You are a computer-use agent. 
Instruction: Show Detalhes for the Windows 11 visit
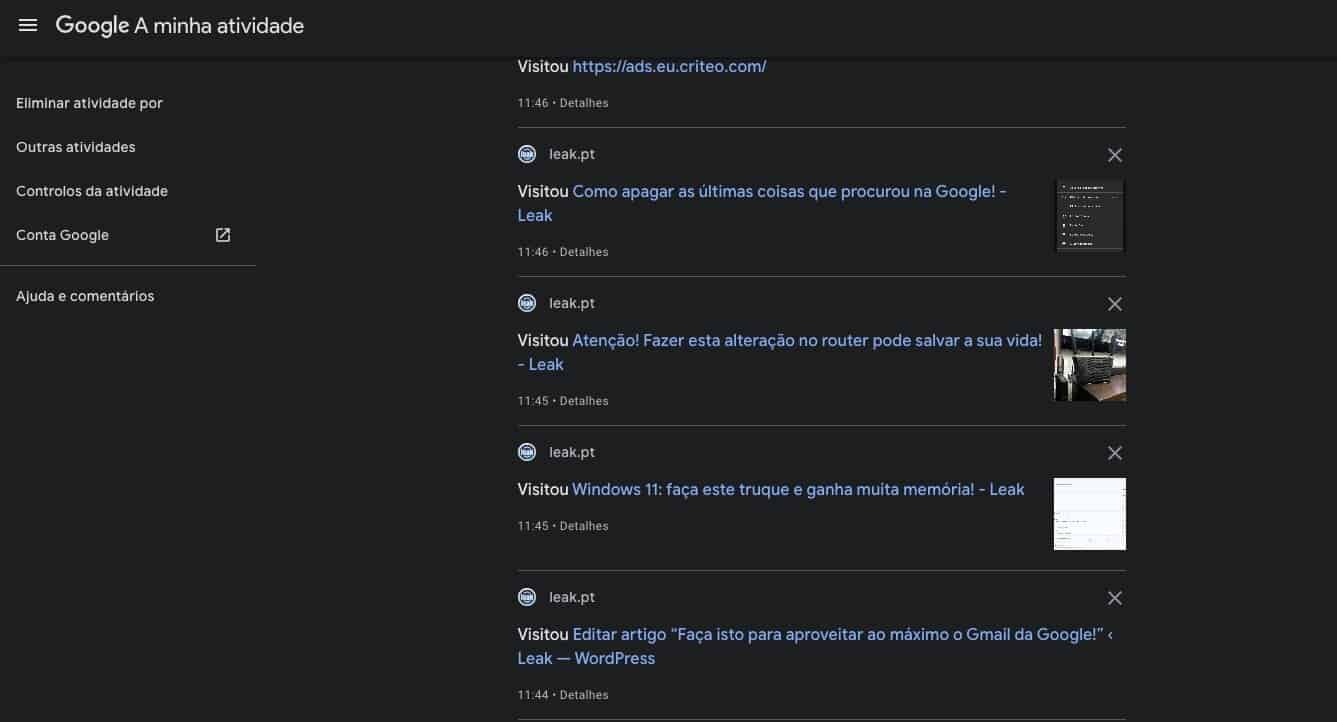click(584, 526)
